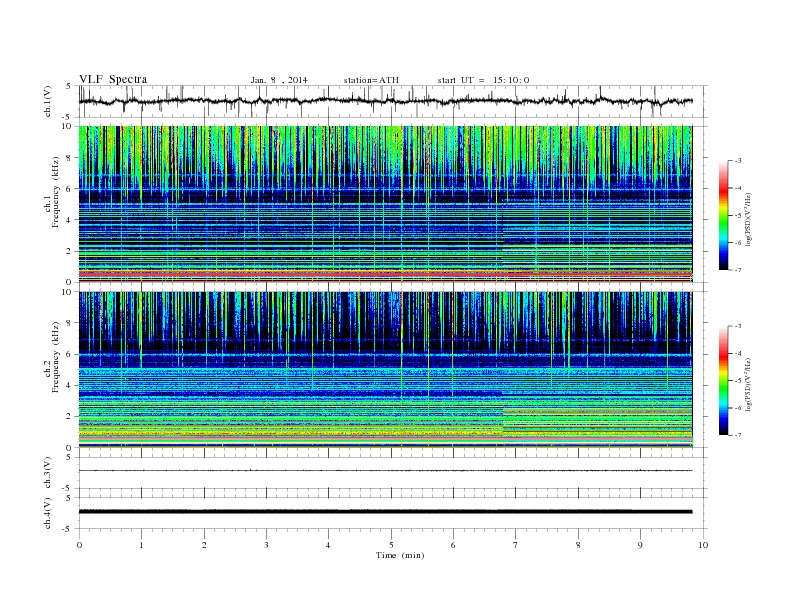Click the "VLF Spectra" title text
This screenshot has width=792, height=612.
113,79
